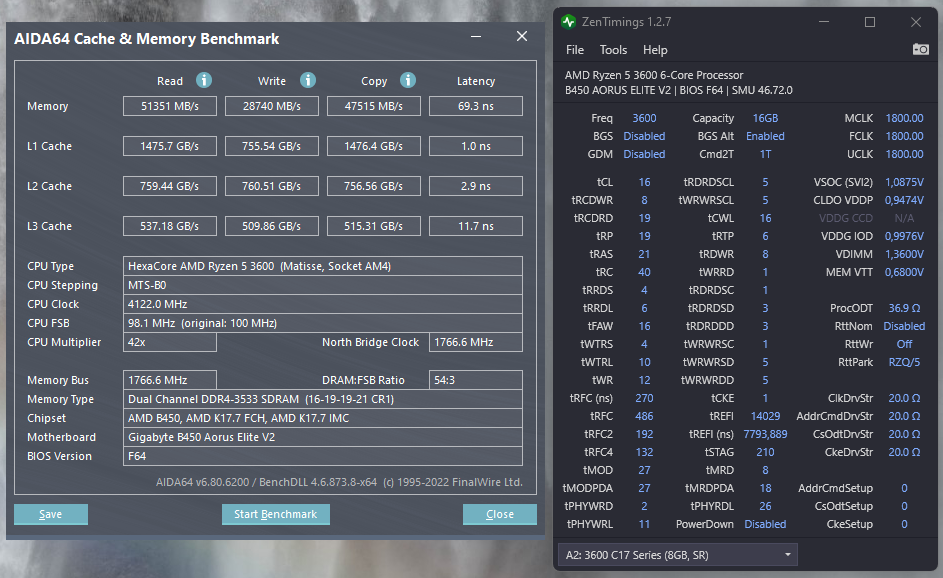Click the B450 AORUS ELITE V2 BIOS text
This screenshot has height=578, width=943.
pyautogui.click(x=678, y=90)
